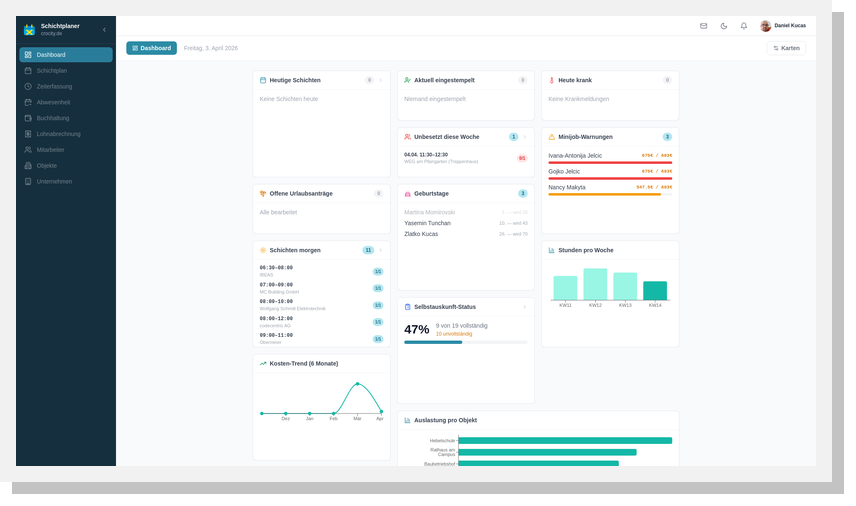Expand Heutige Schichten with its chevron

[x=381, y=80]
